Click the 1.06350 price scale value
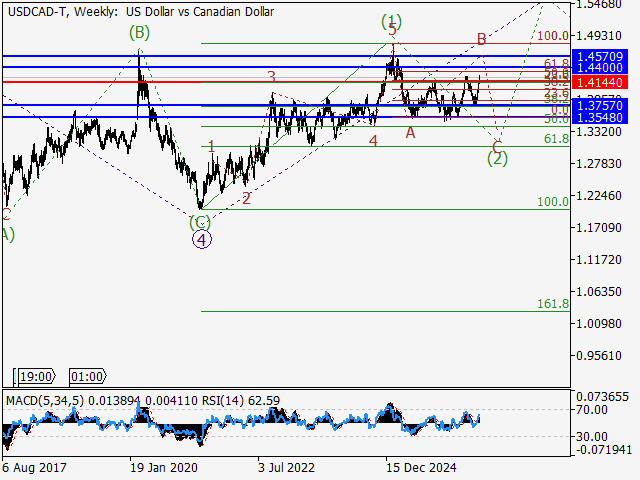 [x=599, y=291]
